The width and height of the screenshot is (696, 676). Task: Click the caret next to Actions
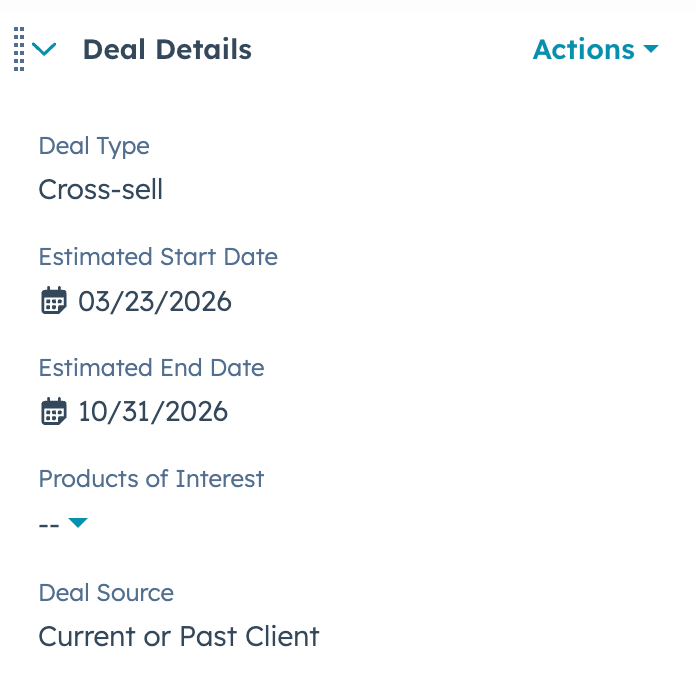(651, 49)
